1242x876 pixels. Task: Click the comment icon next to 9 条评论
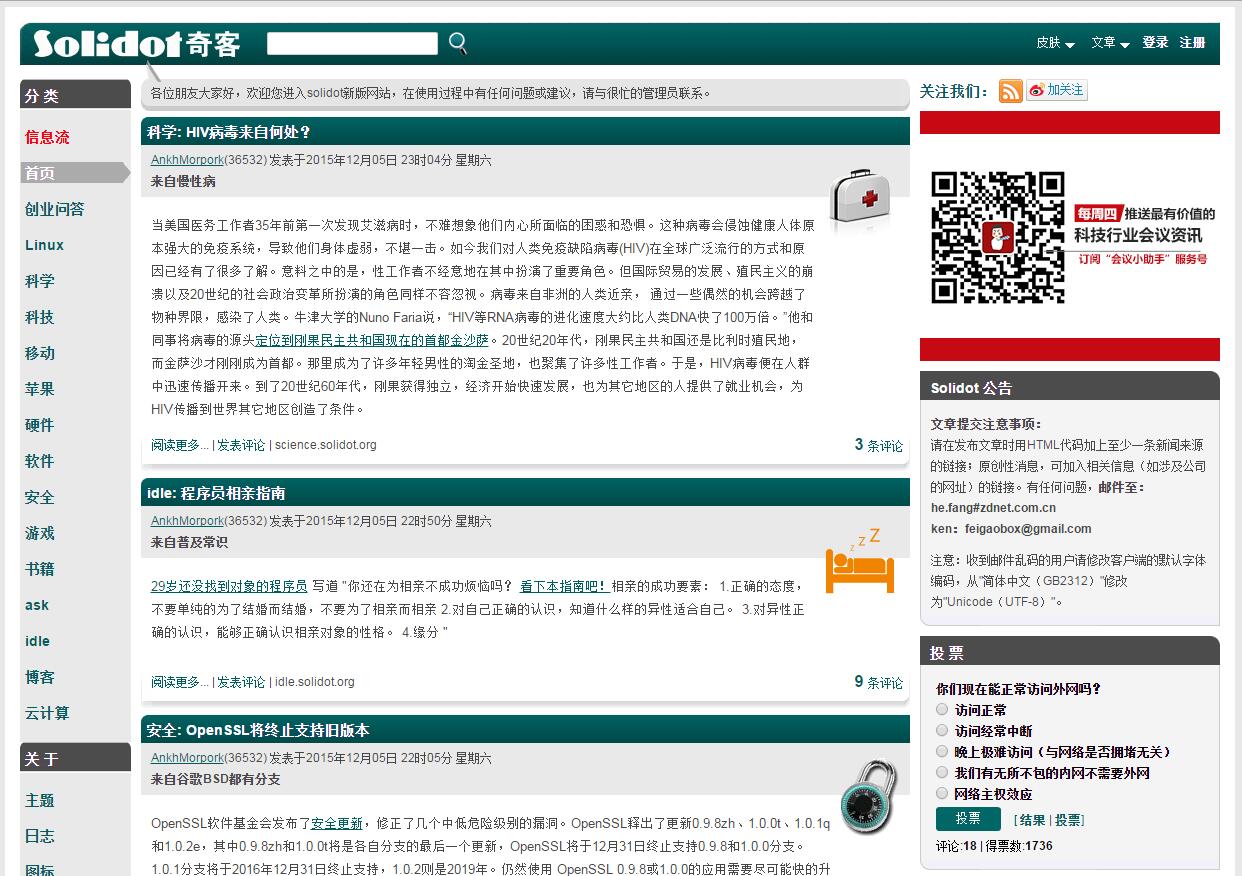[875, 681]
